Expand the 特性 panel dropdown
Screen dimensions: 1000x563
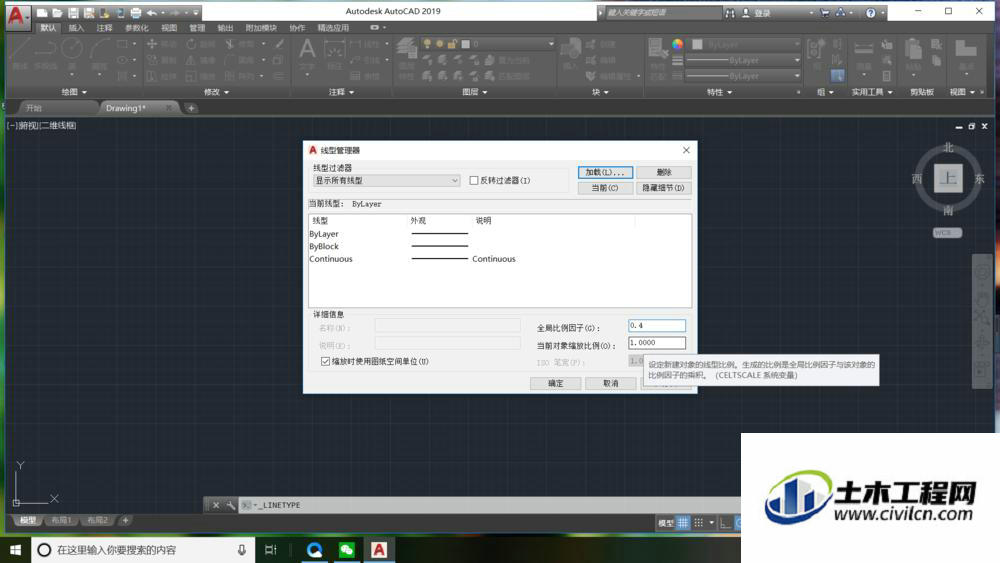719,92
